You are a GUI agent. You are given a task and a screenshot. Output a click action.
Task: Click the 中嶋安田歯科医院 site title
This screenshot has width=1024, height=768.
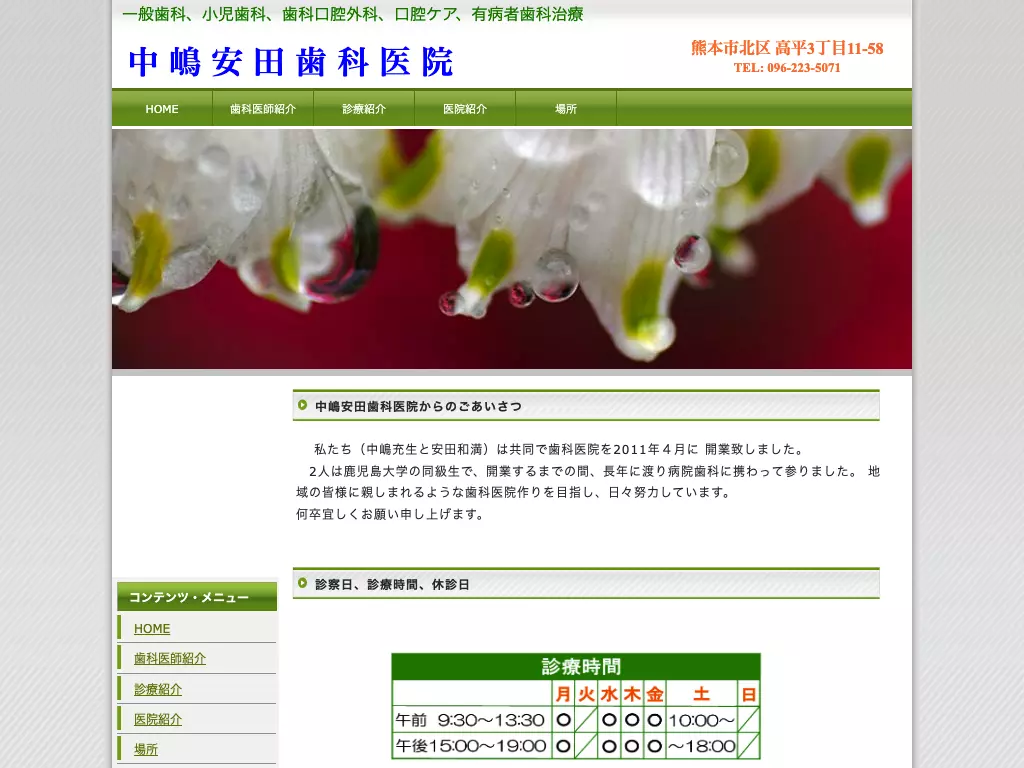click(x=291, y=62)
